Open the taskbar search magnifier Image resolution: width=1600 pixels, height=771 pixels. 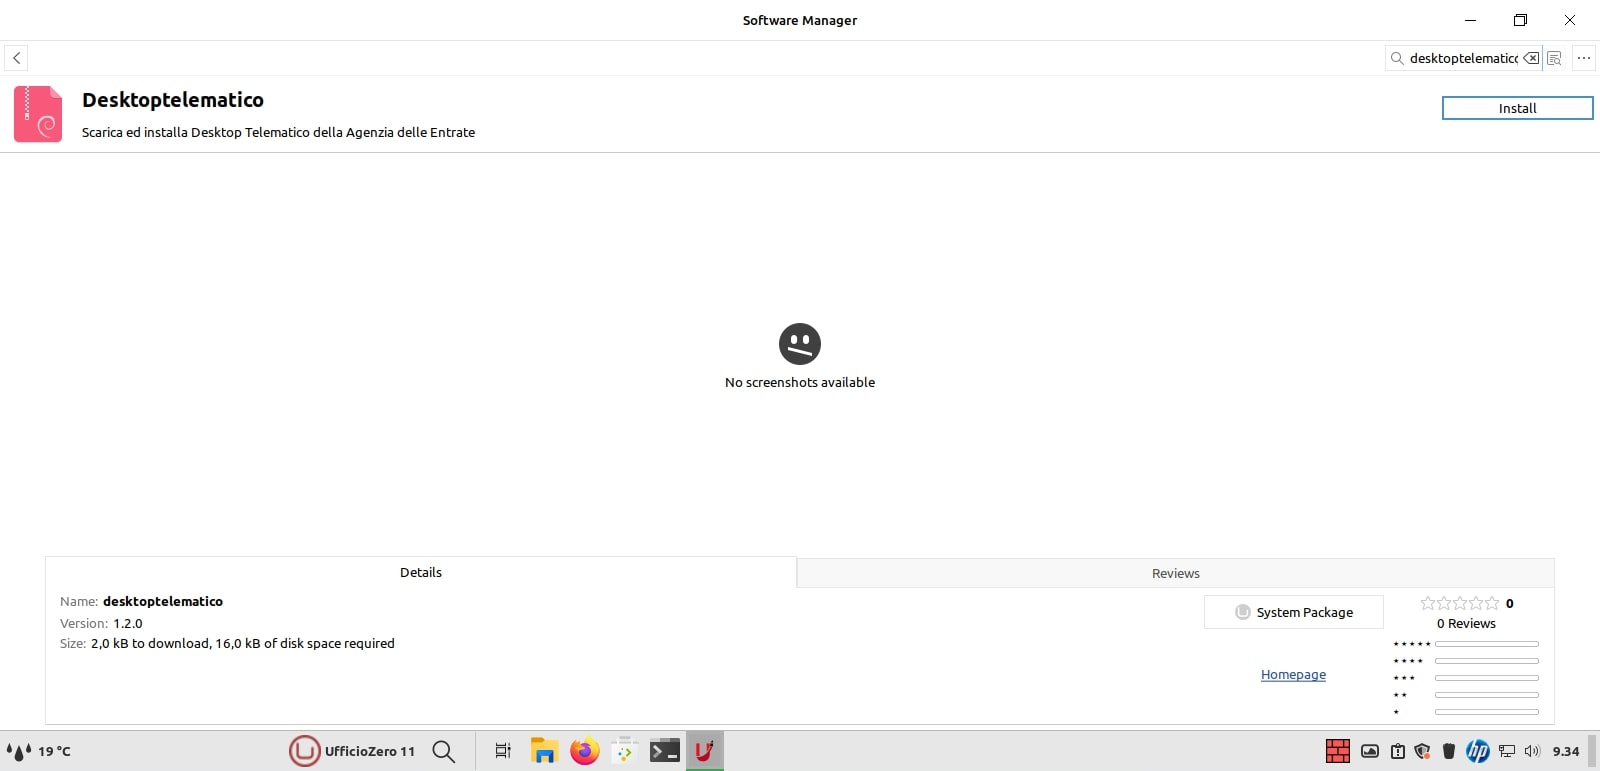(x=444, y=751)
